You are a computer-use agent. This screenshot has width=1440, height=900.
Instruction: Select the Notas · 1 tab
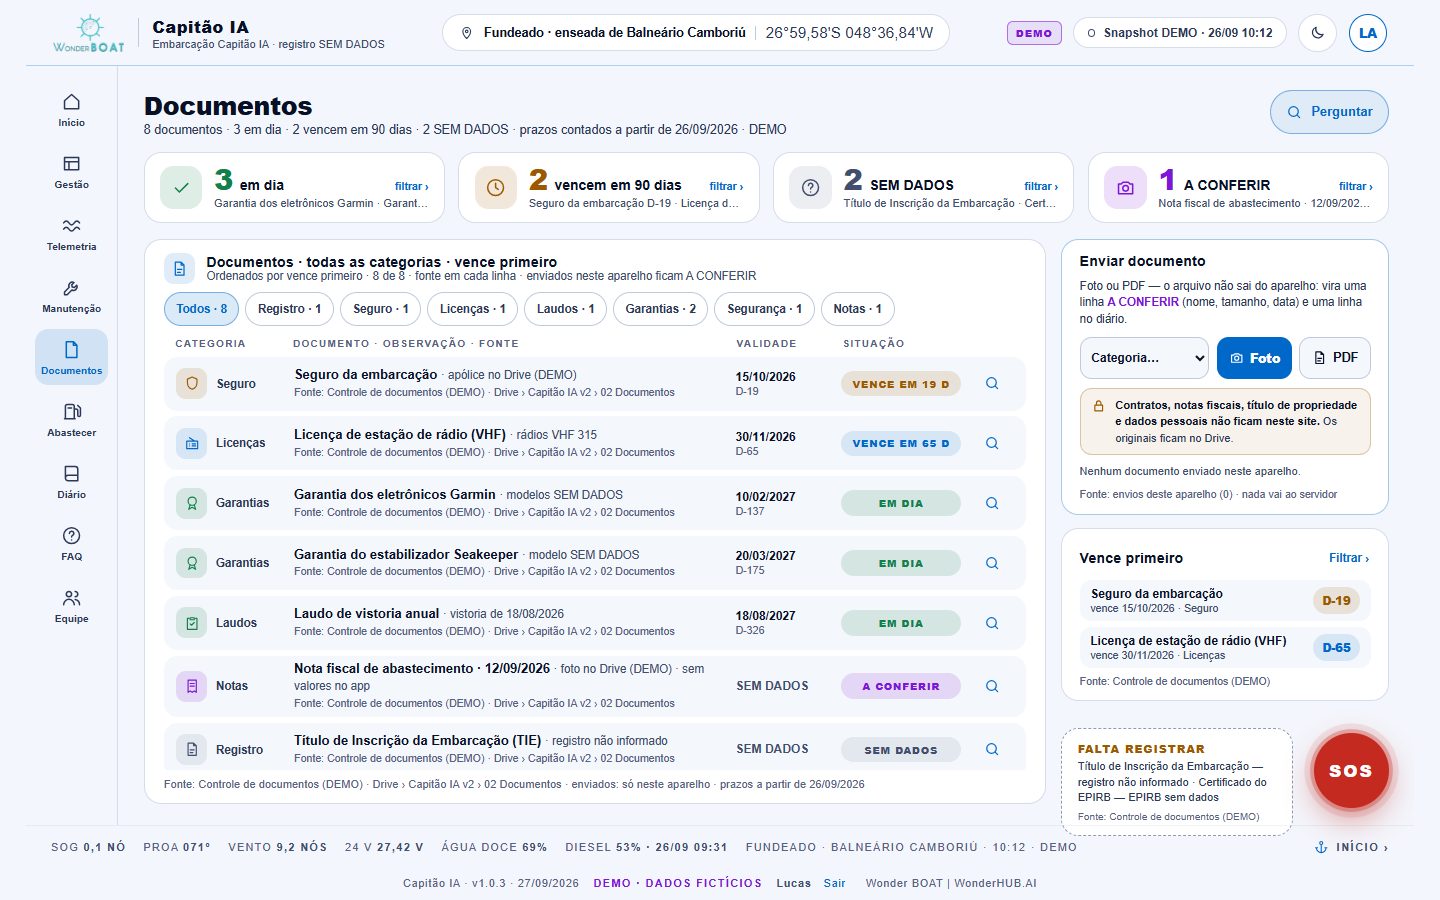coord(858,309)
